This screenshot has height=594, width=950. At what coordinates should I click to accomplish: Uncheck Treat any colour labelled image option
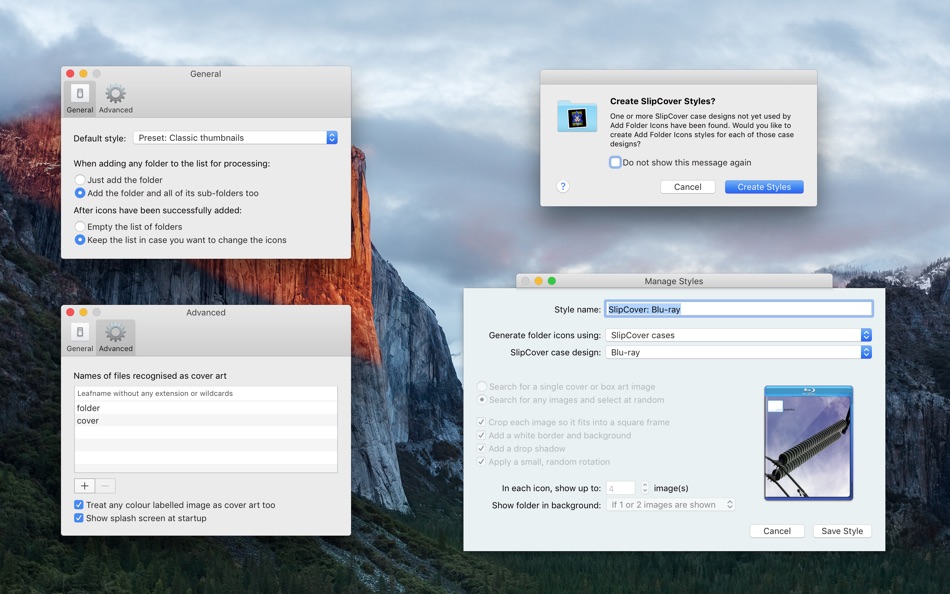pyautogui.click(x=79, y=504)
